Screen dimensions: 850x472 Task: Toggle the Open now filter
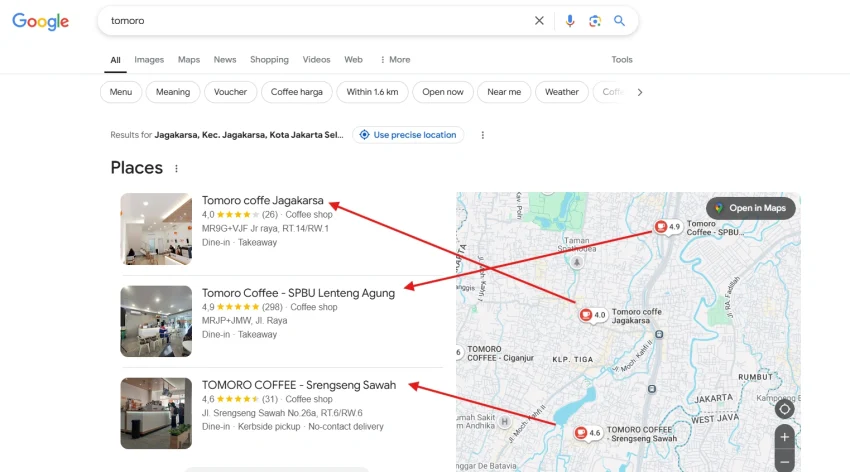click(x=443, y=92)
